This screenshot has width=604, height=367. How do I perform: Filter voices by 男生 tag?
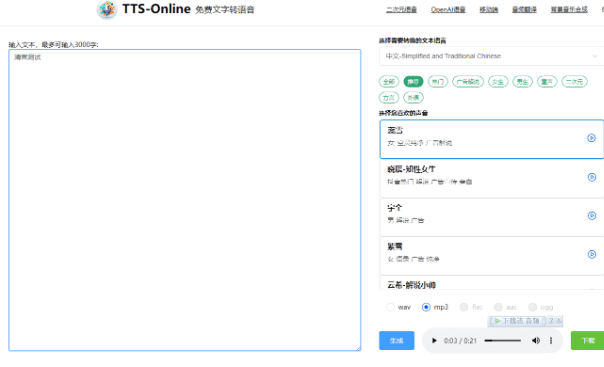[x=522, y=82]
